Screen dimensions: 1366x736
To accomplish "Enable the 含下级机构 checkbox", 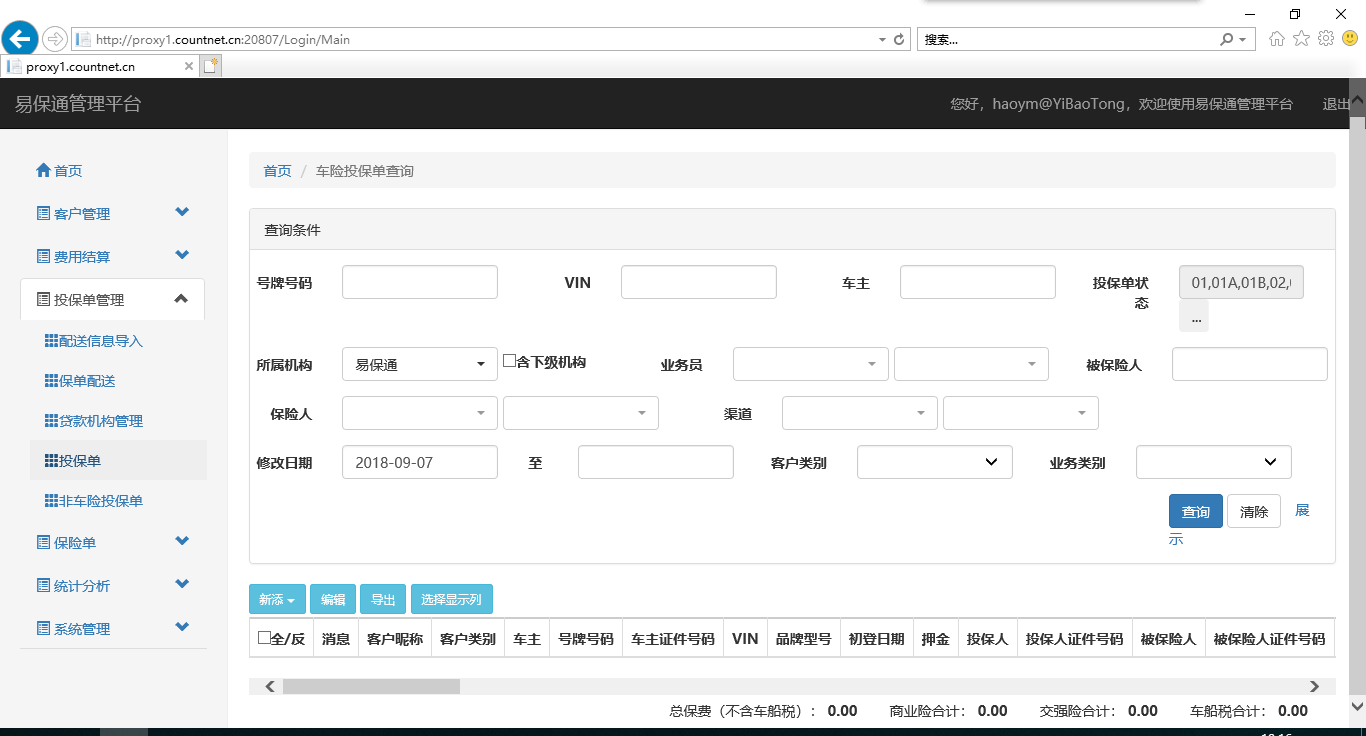I will [x=509, y=361].
